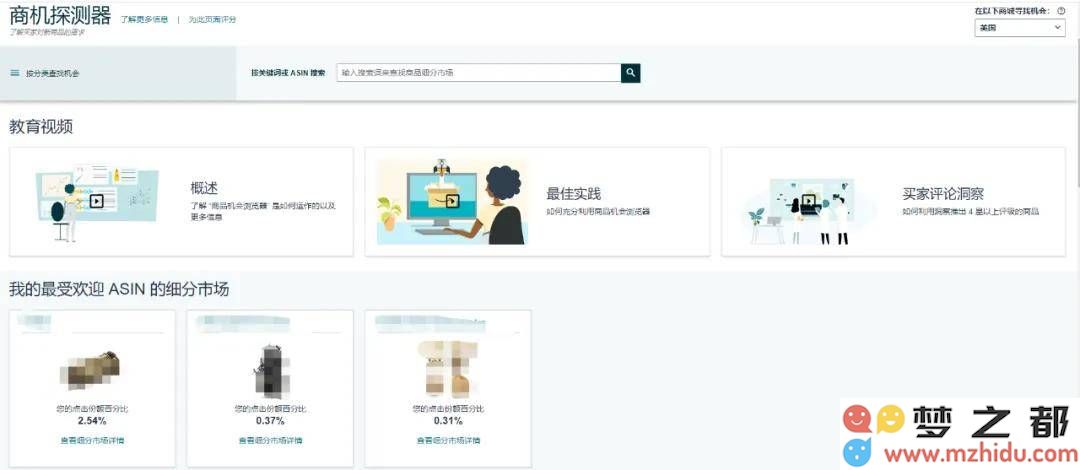View niche details for the 2.54% ASIN card
Screen dimensions: 1080x470
tap(92, 440)
